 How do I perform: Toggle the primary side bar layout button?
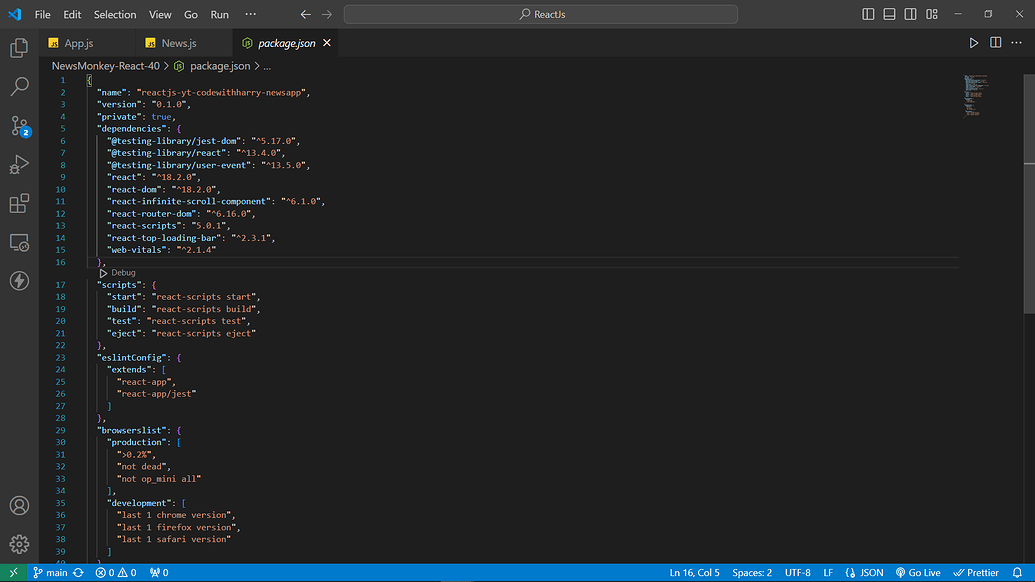pyautogui.click(x=867, y=15)
